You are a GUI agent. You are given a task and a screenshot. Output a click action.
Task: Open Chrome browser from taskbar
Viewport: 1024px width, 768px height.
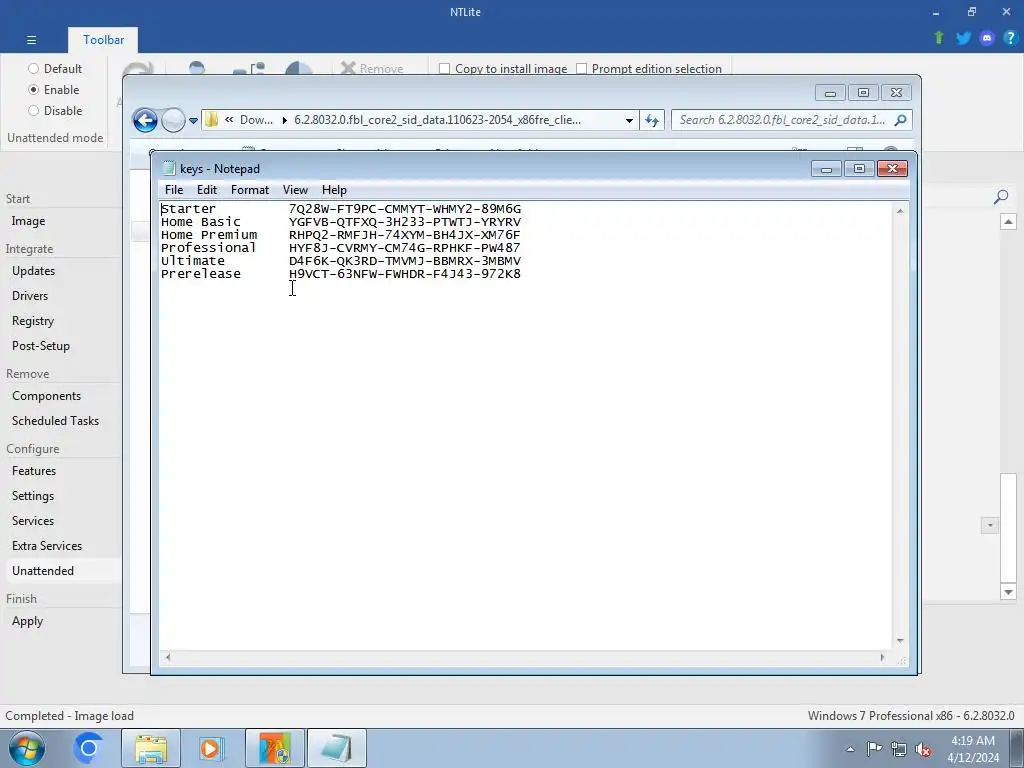point(89,748)
